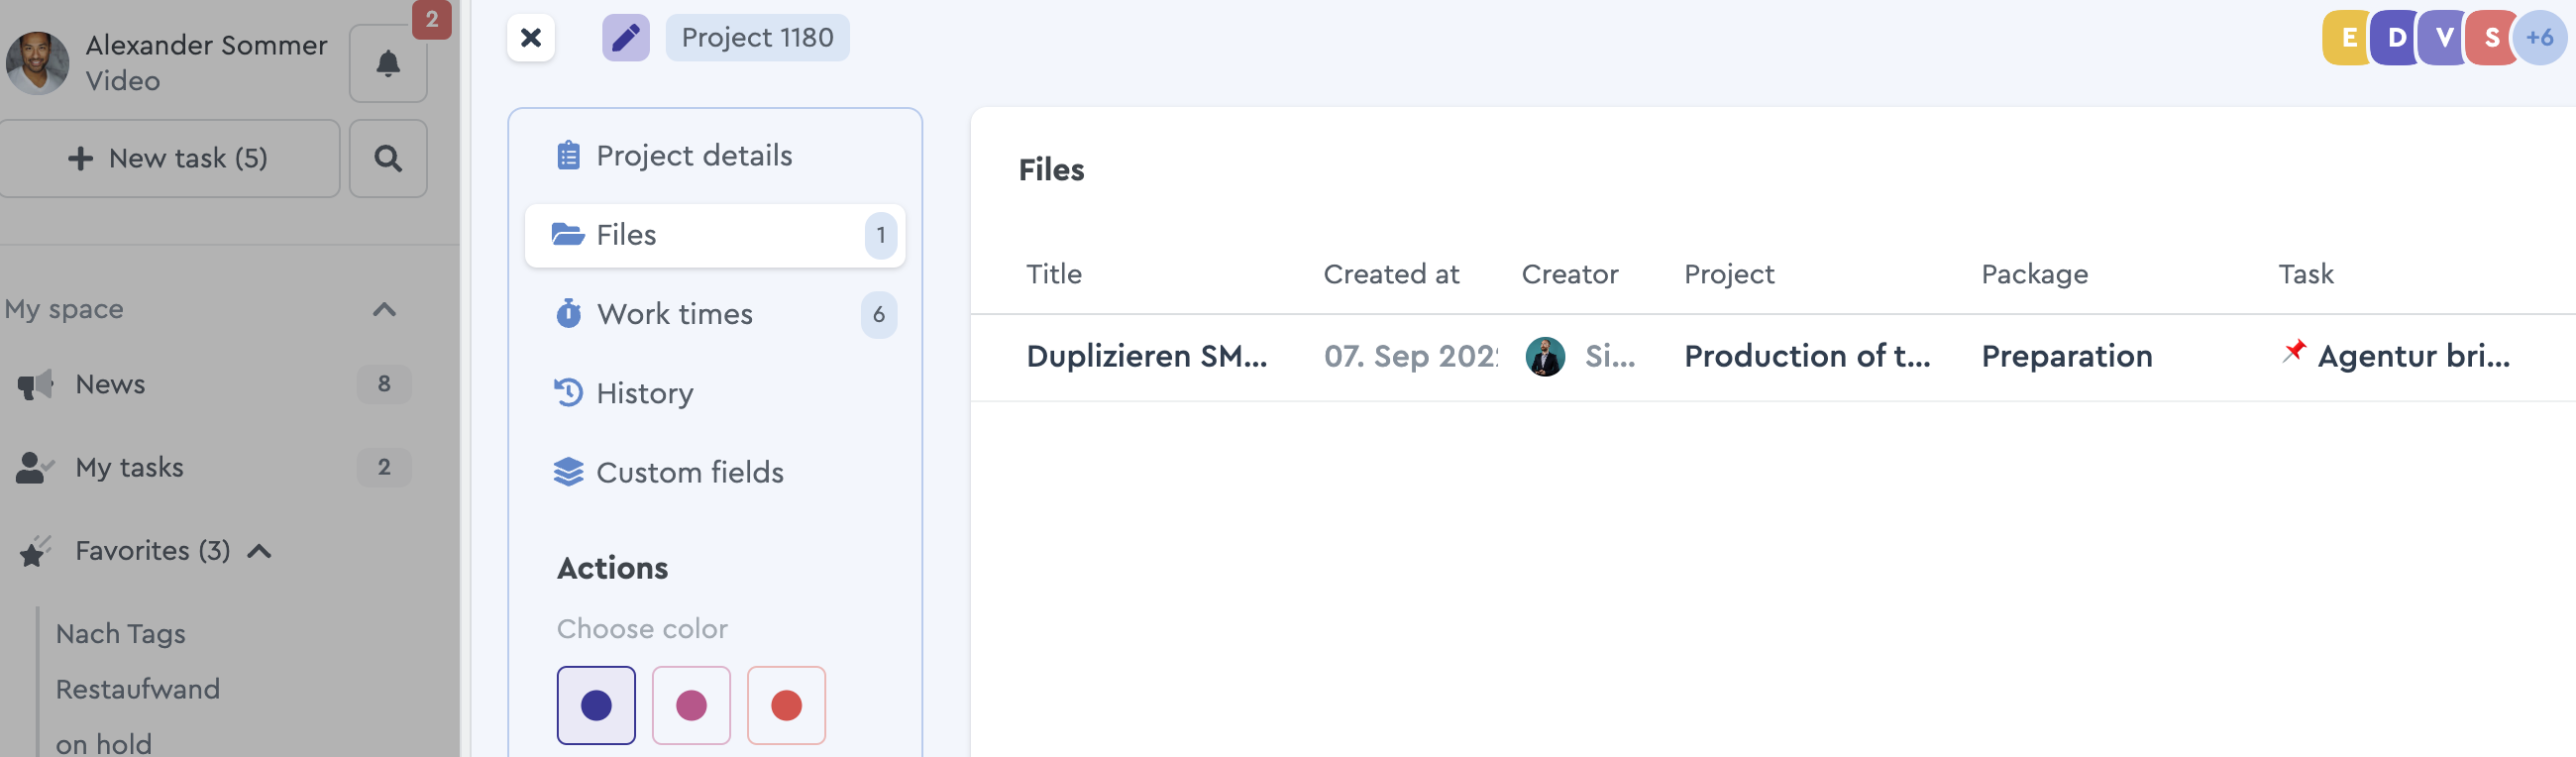Collapse the Favorites (3) chevron
This screenshot has width=2576, height=757.
(259, 551)
